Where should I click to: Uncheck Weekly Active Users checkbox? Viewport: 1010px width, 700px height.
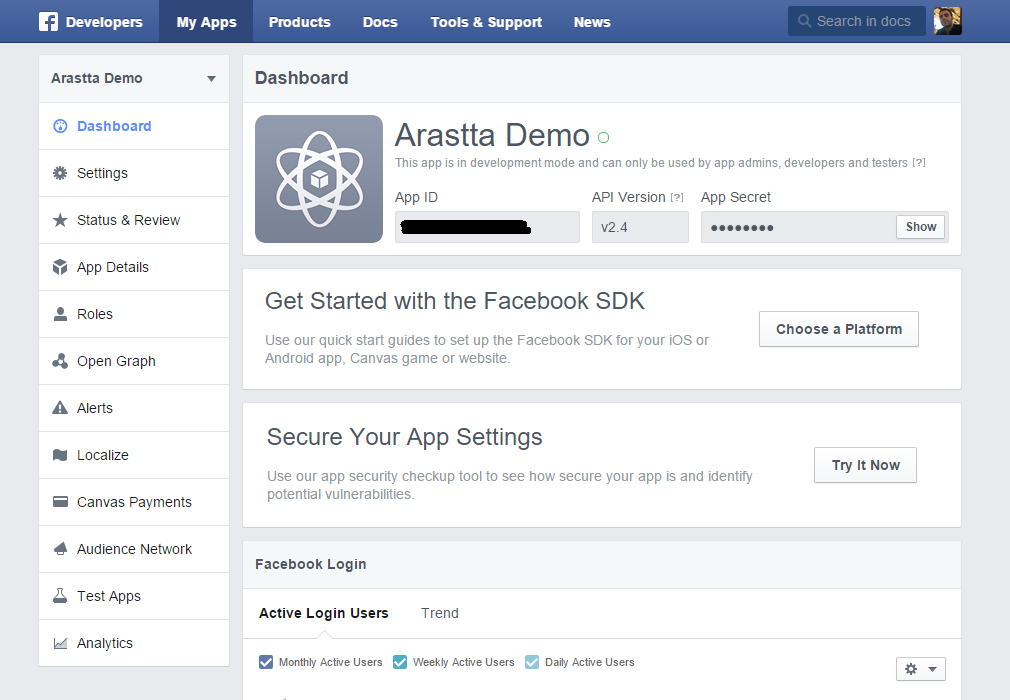[400, 662]
